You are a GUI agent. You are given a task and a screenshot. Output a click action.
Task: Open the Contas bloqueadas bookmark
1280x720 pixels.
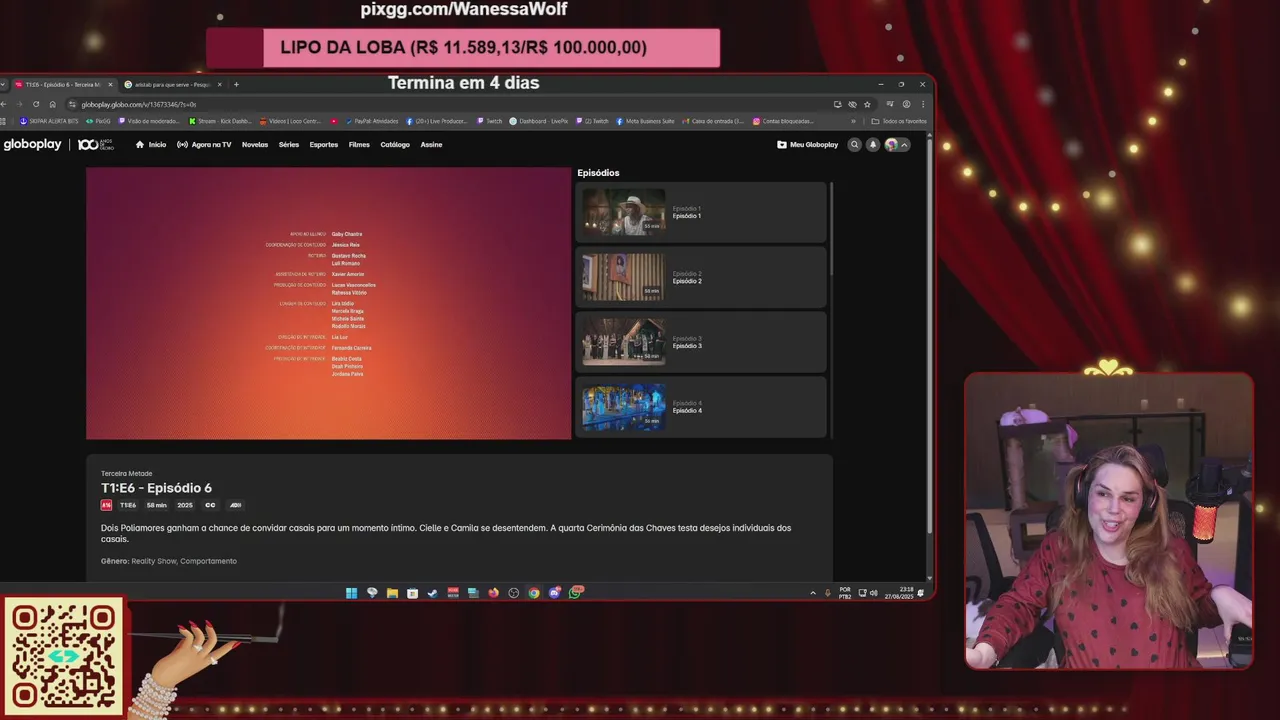click(x=782, y=121)
